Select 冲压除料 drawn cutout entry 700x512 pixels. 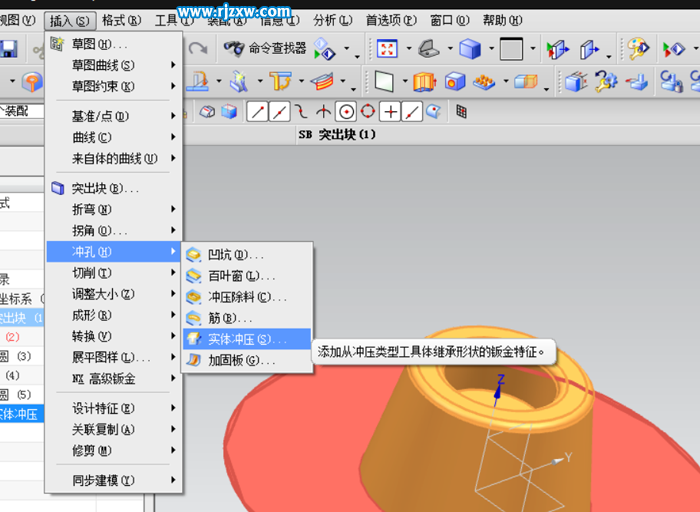[x=246, y=297]
